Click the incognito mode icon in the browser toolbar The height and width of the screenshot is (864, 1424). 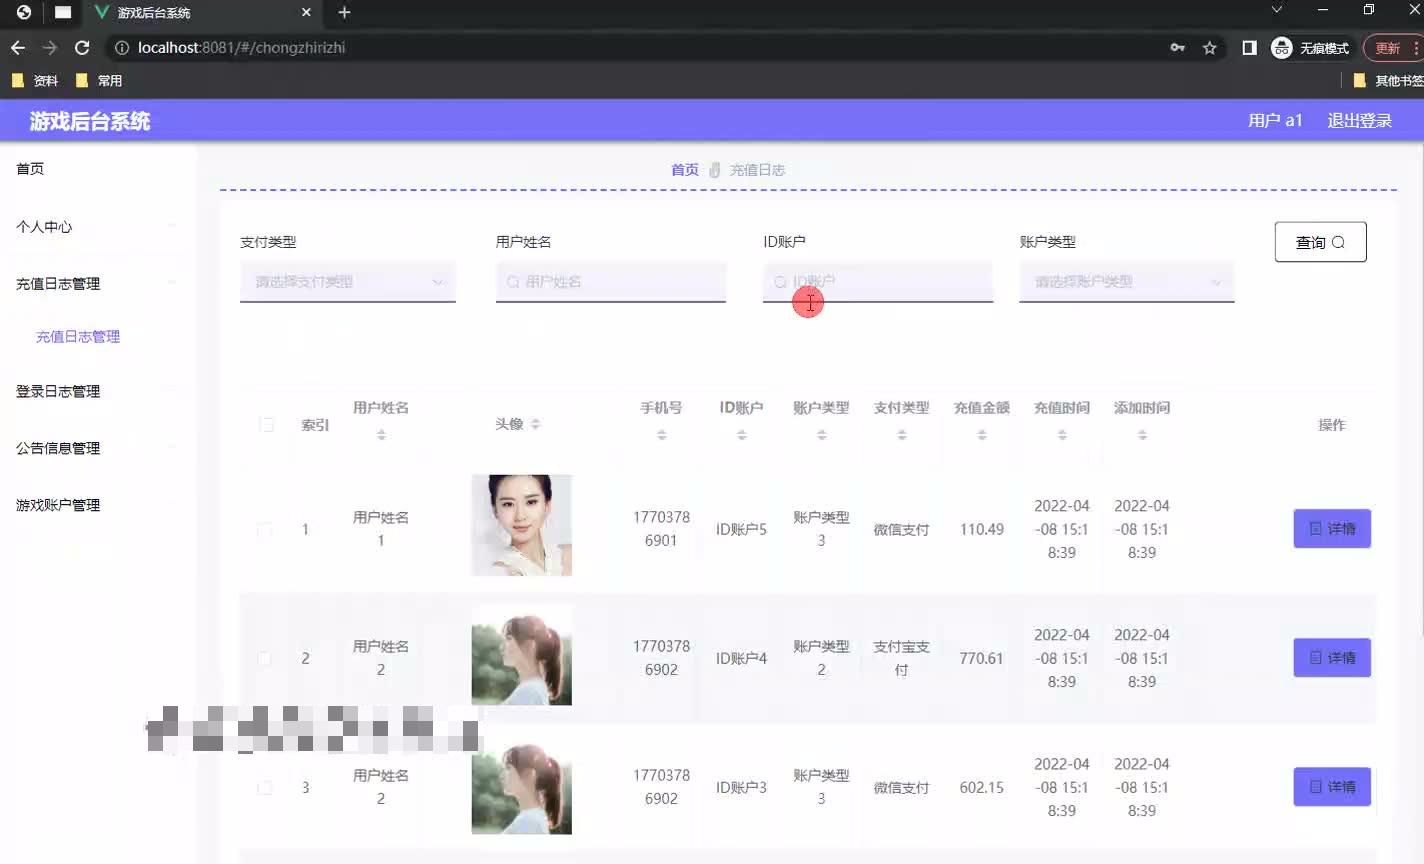tap(1280, 47)
